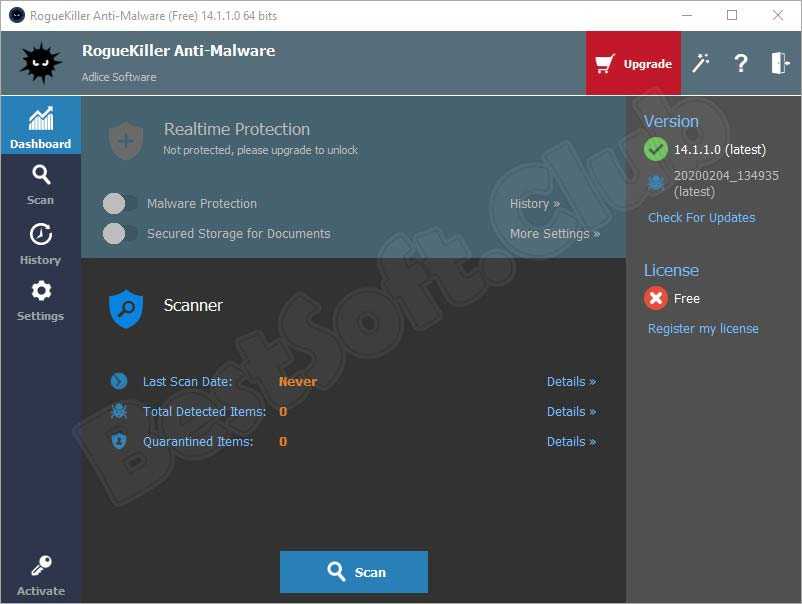
Task: Click the Total Detected Items bug icon
Action: click(119, 411)
